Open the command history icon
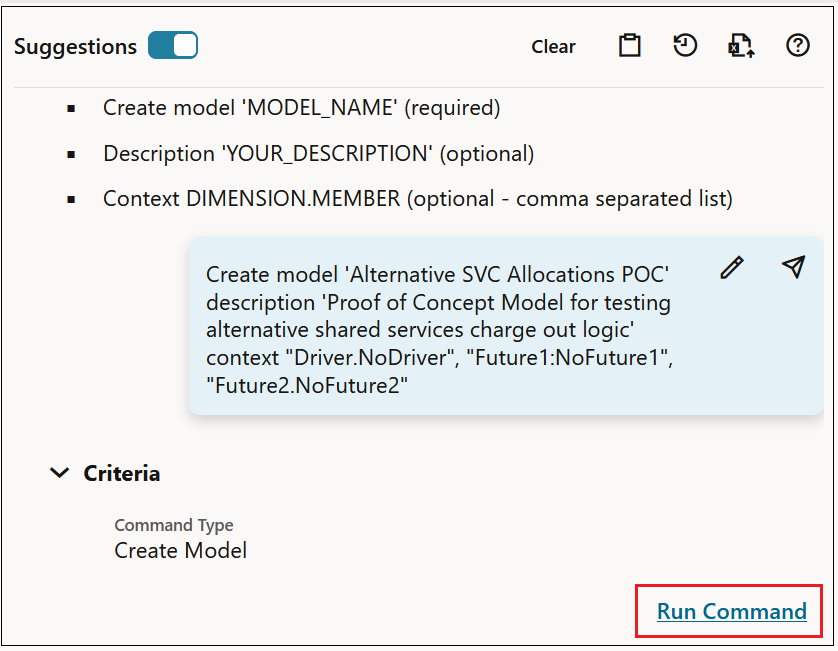This screenshot has width=838, height=651. pos(685,46)
